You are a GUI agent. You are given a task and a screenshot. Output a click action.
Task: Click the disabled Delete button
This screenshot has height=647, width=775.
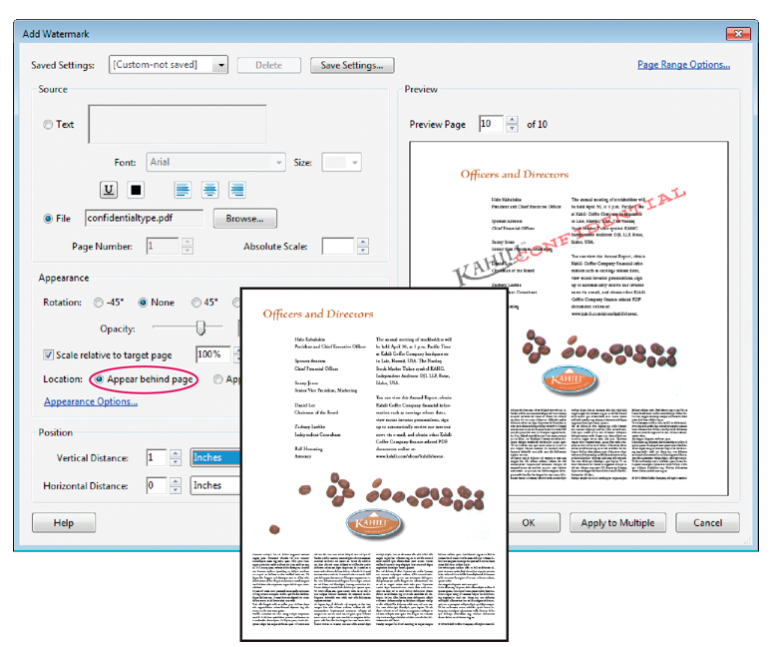pyautogui.click(x=269, y=65)
